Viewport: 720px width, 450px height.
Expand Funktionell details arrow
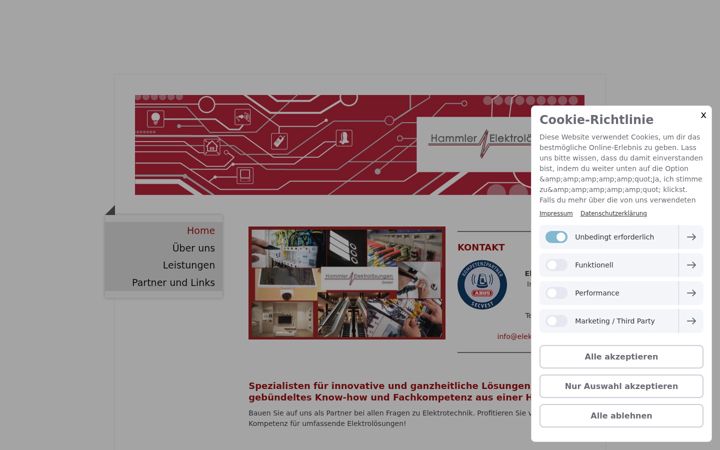tap(691, 265)
